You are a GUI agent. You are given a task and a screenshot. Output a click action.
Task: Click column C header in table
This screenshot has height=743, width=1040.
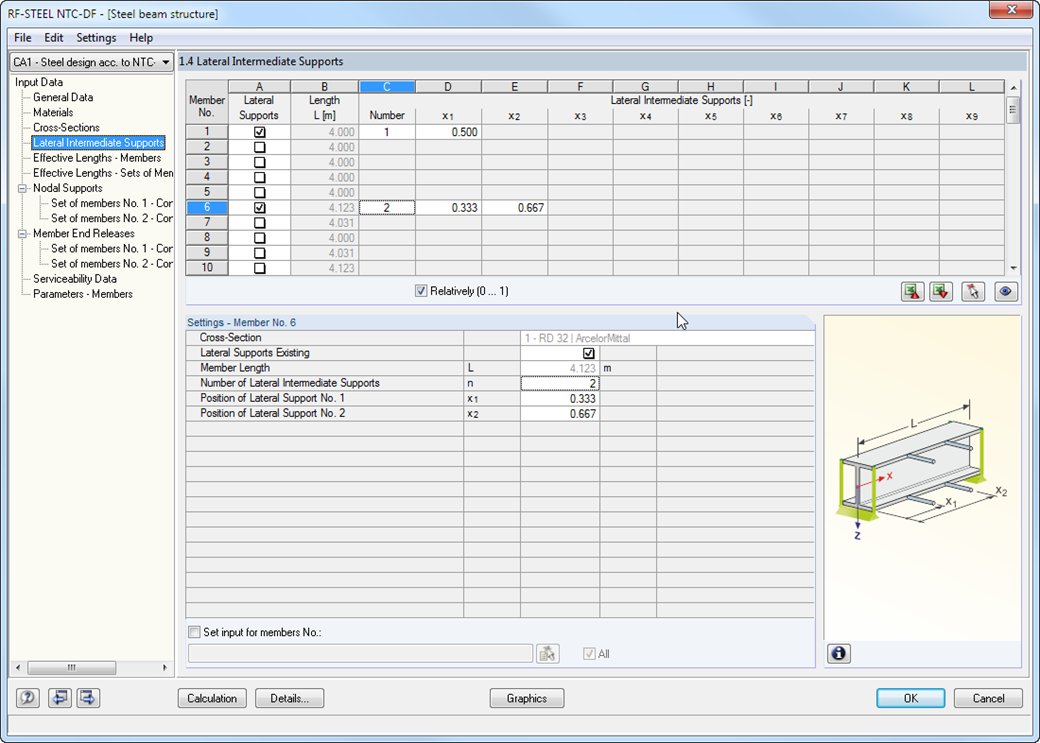click(387, 87)
